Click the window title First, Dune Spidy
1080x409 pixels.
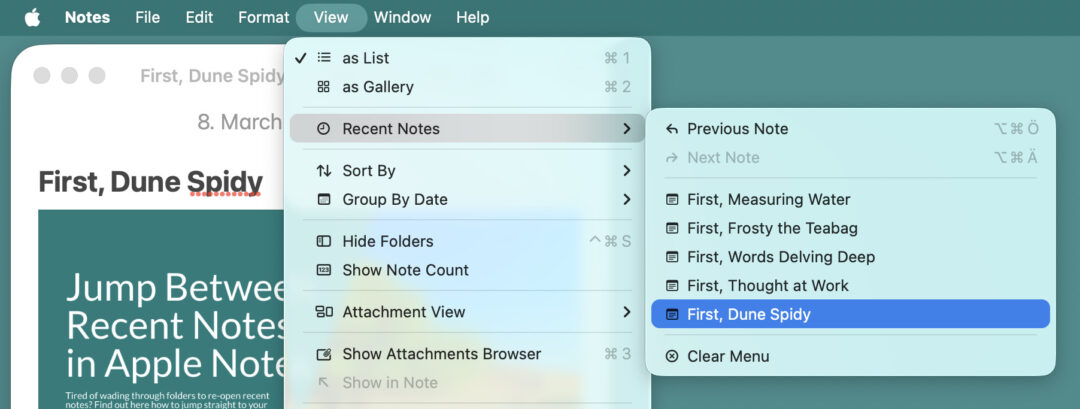coord(212,76)
